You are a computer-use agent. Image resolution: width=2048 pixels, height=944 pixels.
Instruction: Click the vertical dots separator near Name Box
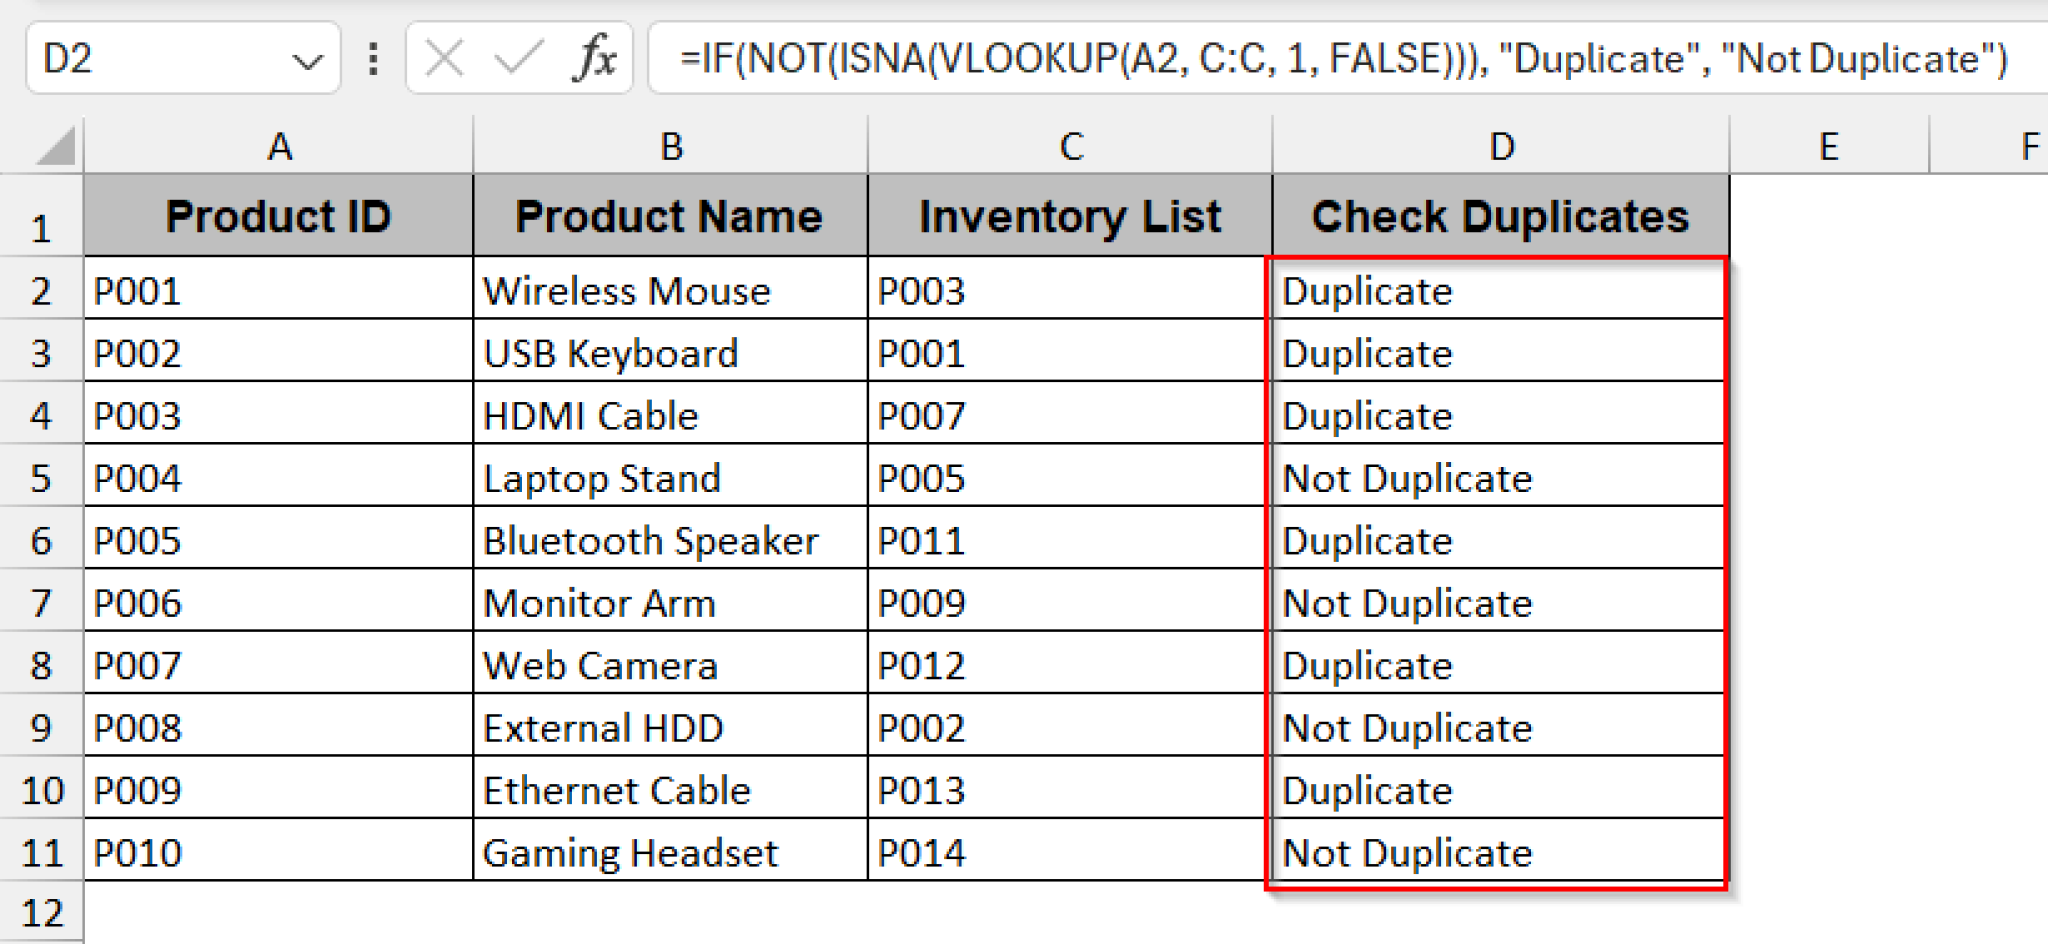(373, 58)
